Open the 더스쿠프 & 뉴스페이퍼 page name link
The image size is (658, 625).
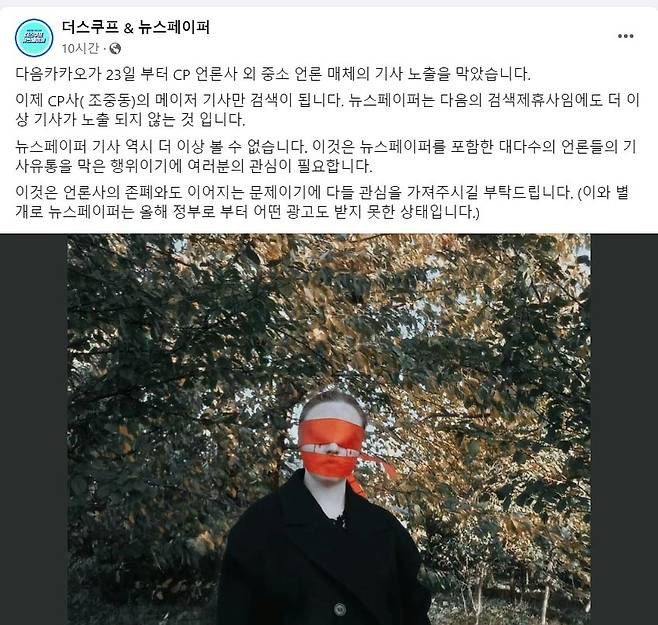point(136,27)
